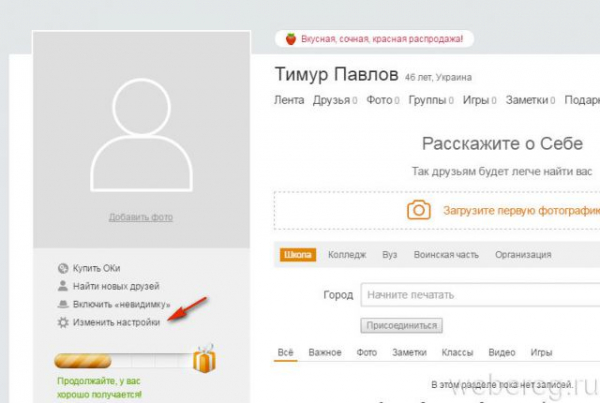Click Загрузите первую фотографию link
The width and height of the screenshot is (600, 403).
[x=521, y=210]
